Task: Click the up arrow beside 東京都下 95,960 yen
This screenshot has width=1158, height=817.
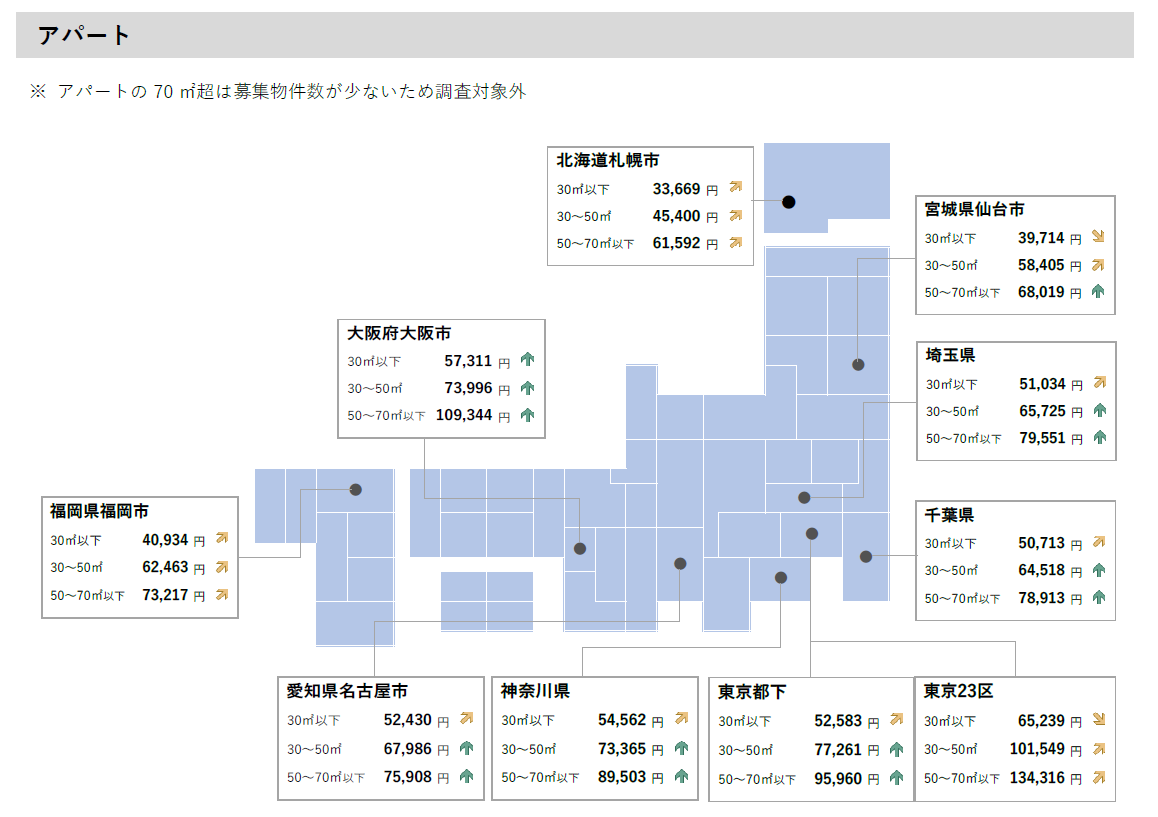Action: click(896, 778)
